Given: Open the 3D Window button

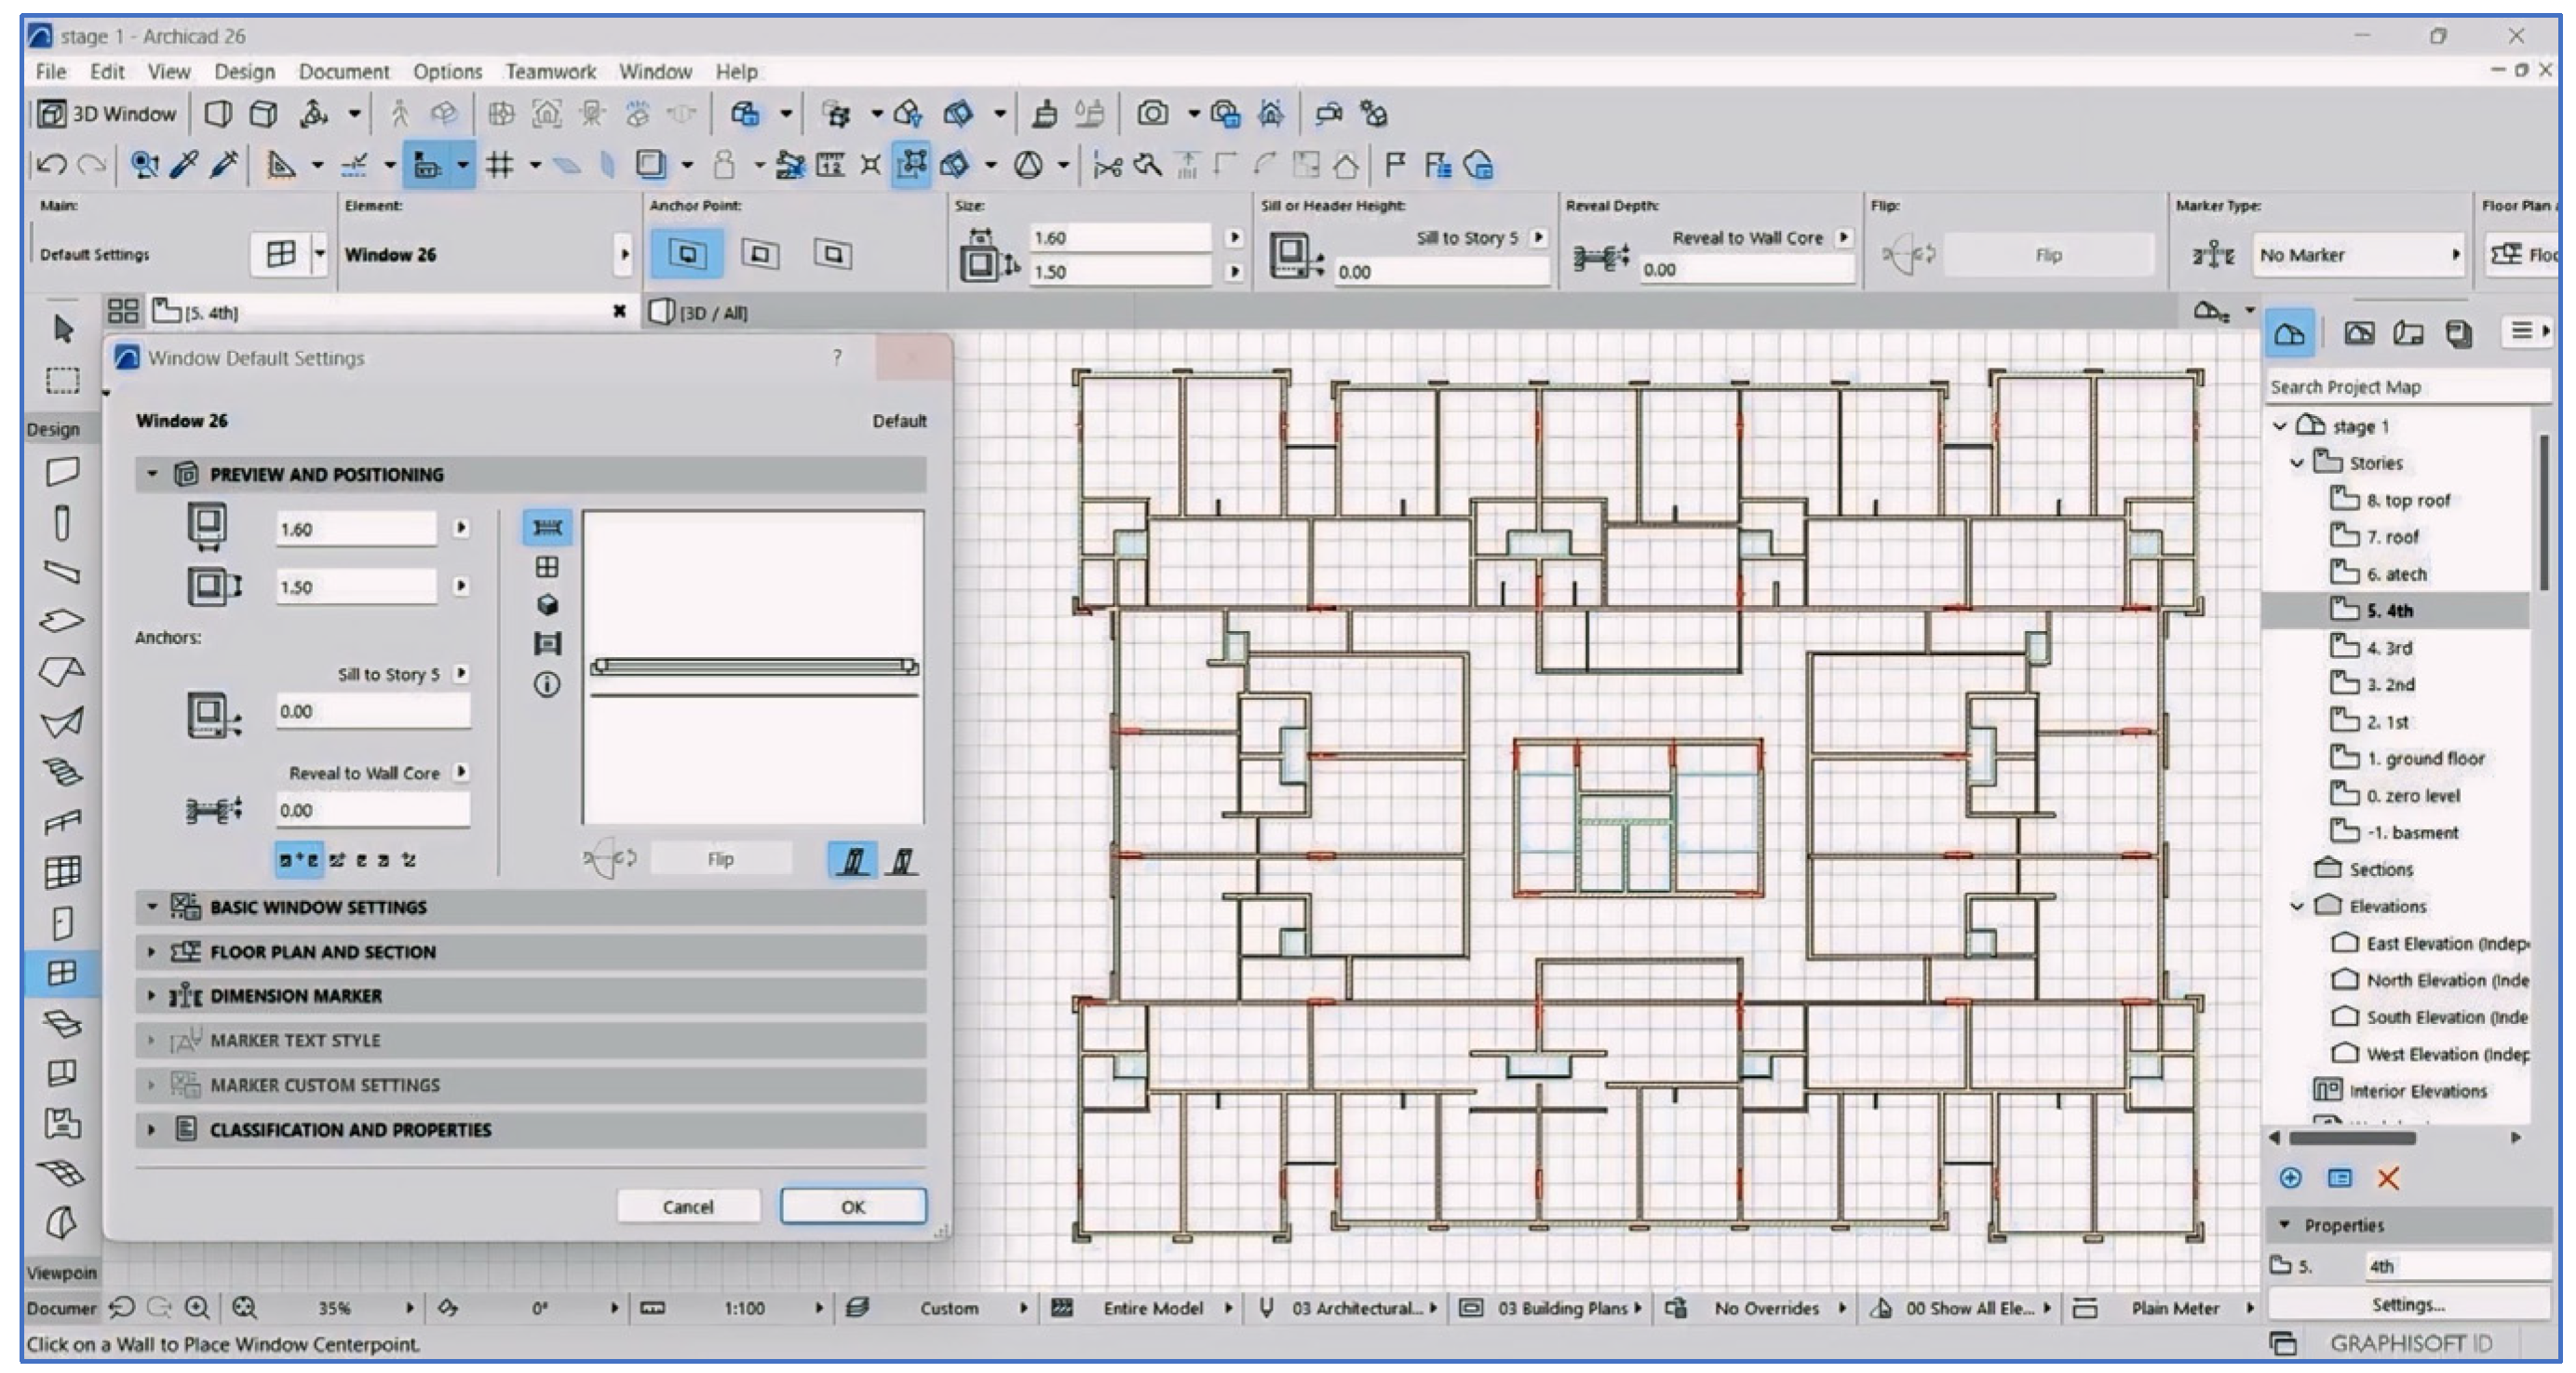Looking at the screenshot, I should 108,114.
